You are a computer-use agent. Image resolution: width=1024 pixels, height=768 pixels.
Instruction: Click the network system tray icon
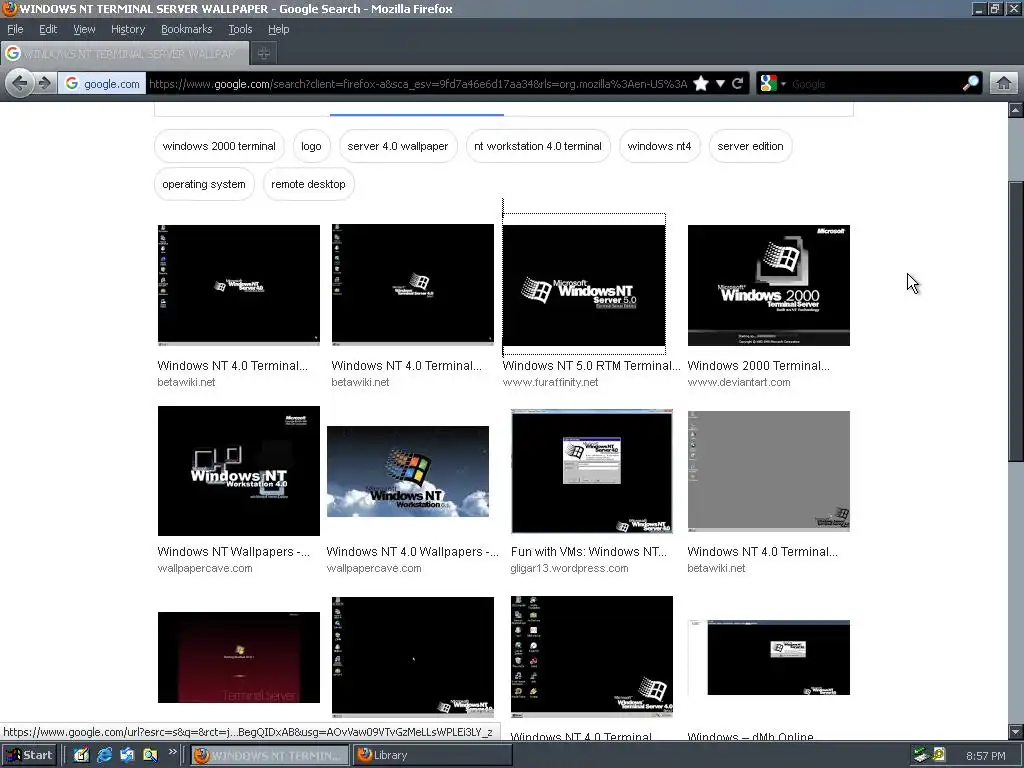coord(921,755)
